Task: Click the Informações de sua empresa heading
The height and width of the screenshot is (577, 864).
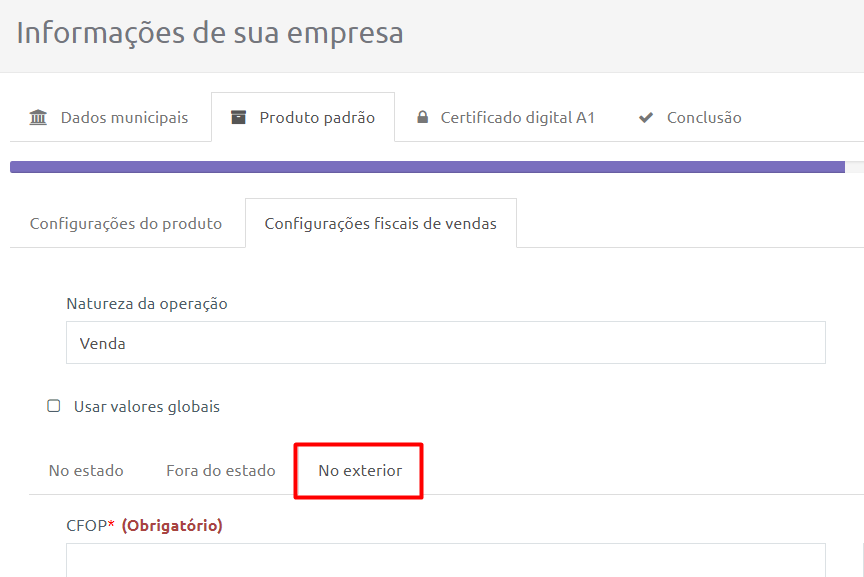Action: tap(210, 33)
